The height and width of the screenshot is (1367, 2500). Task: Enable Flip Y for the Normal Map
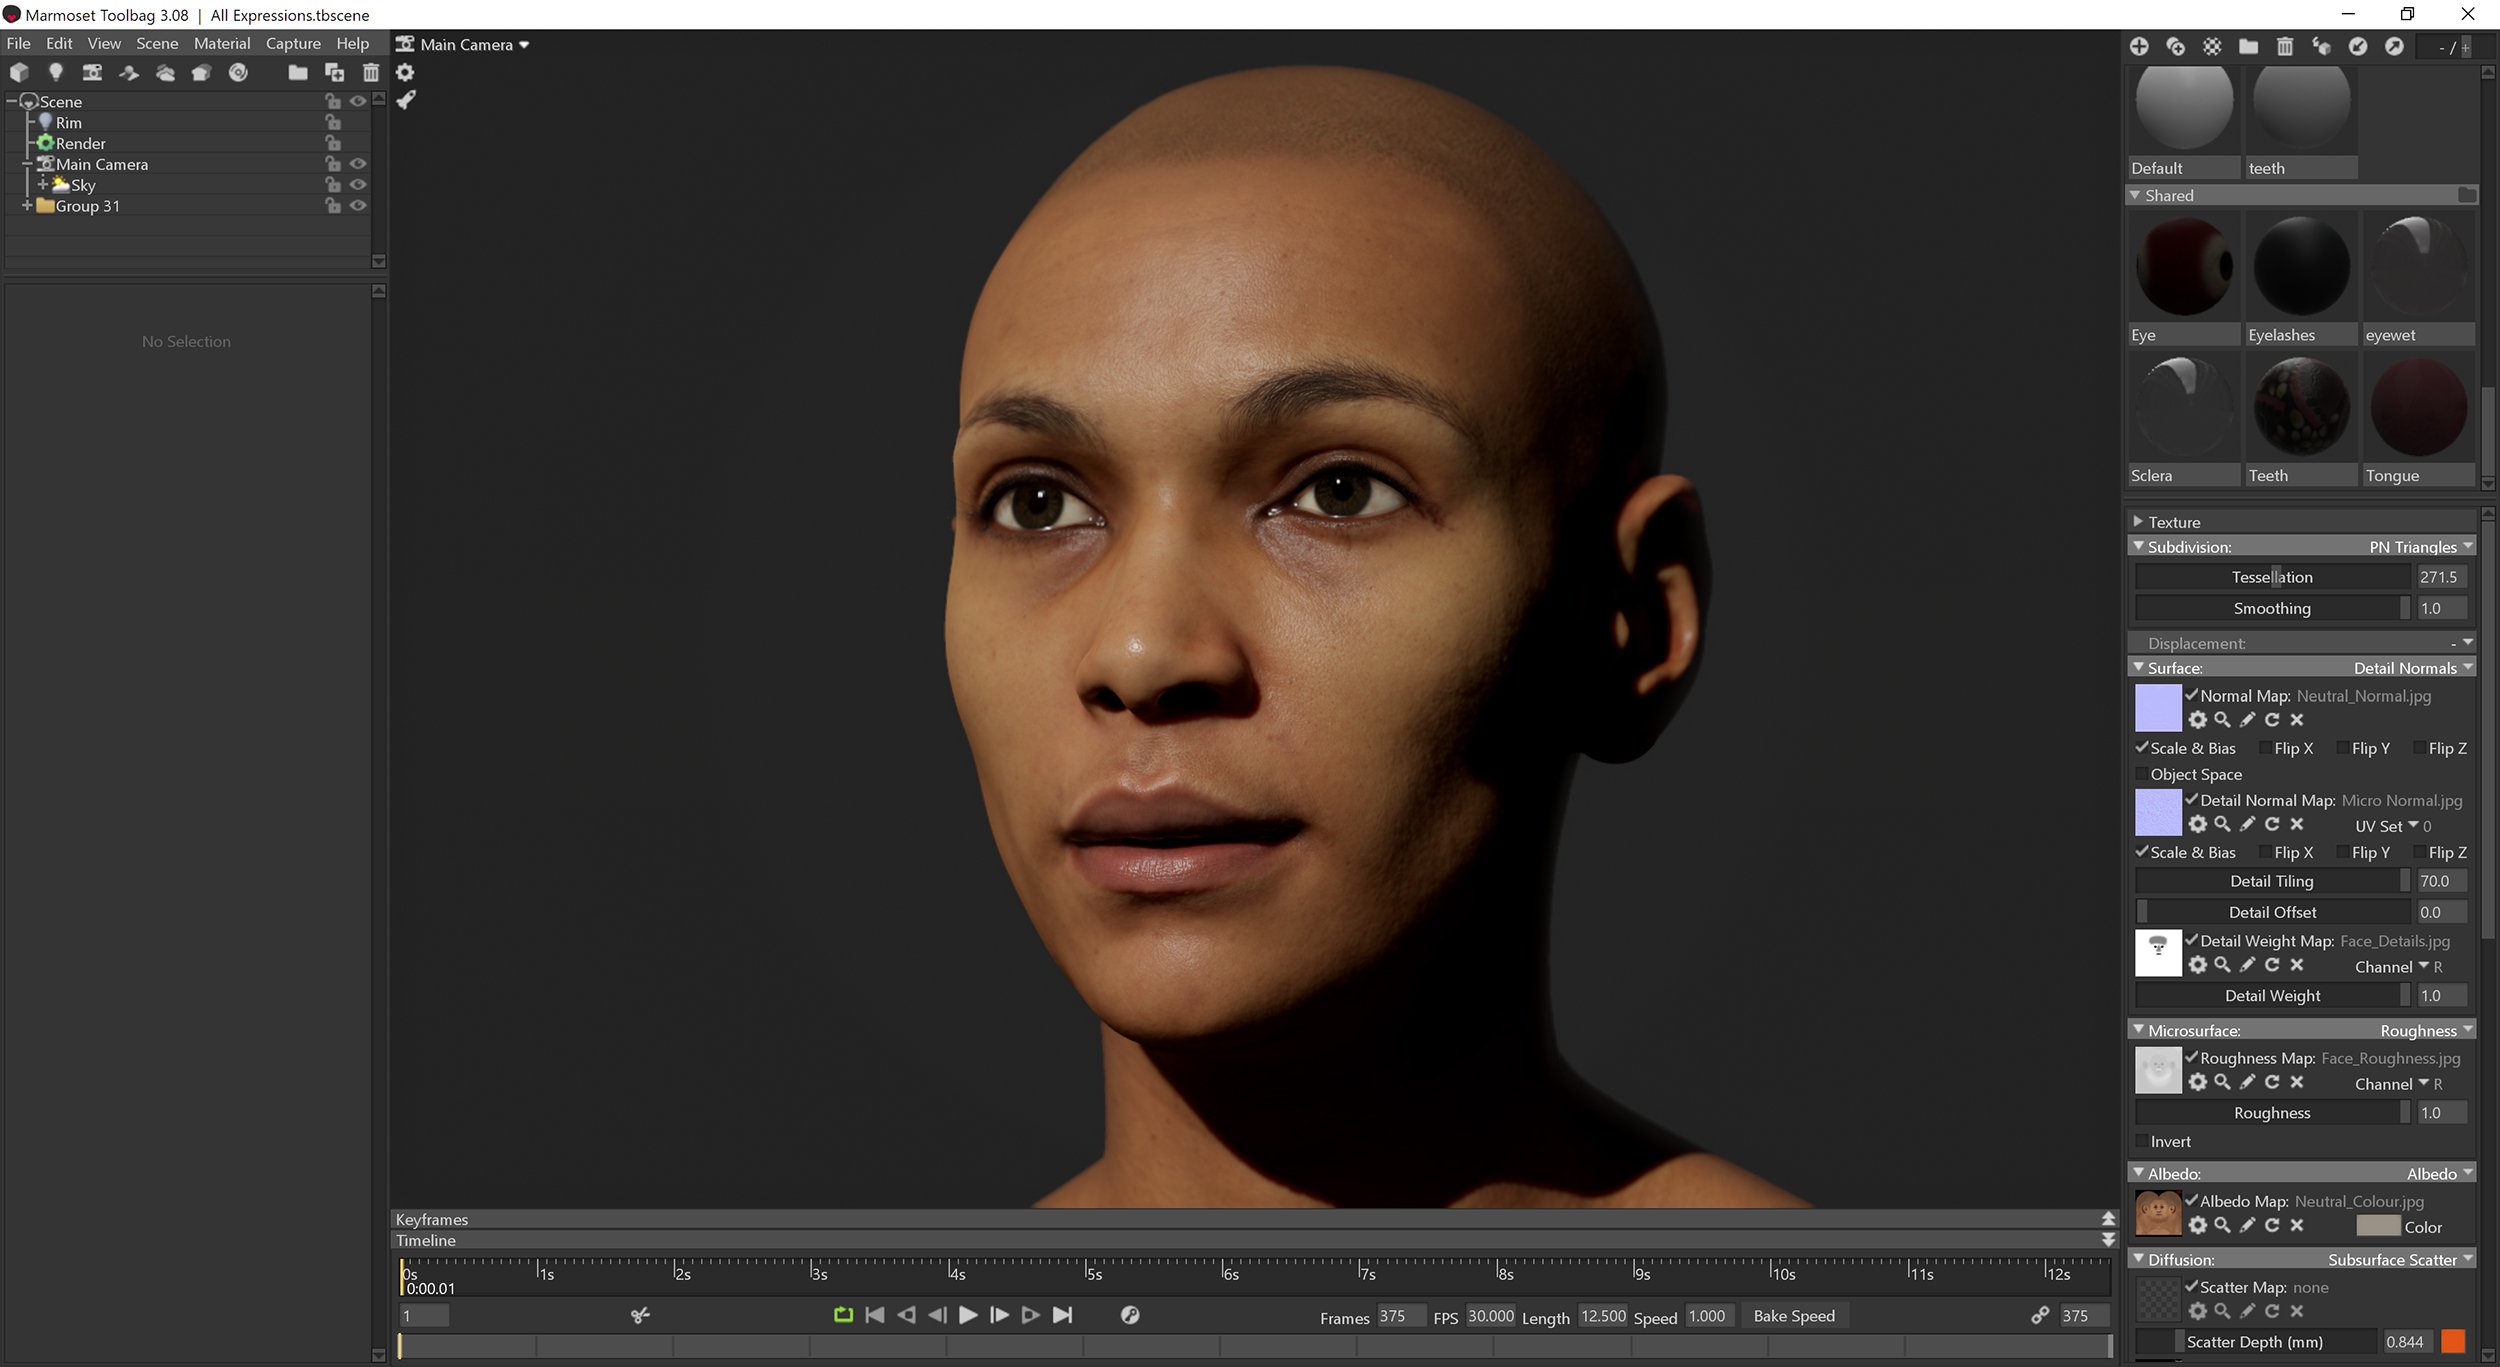pos(2343,748)
